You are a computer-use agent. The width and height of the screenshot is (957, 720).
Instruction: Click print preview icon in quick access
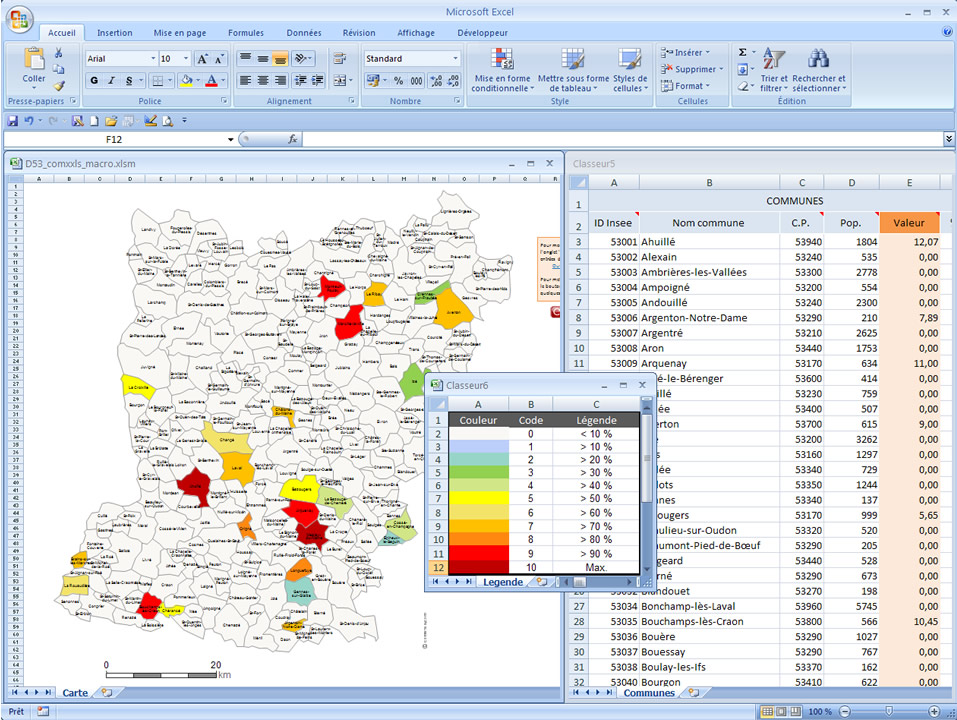pyautogui.click(x=167, y=121)
